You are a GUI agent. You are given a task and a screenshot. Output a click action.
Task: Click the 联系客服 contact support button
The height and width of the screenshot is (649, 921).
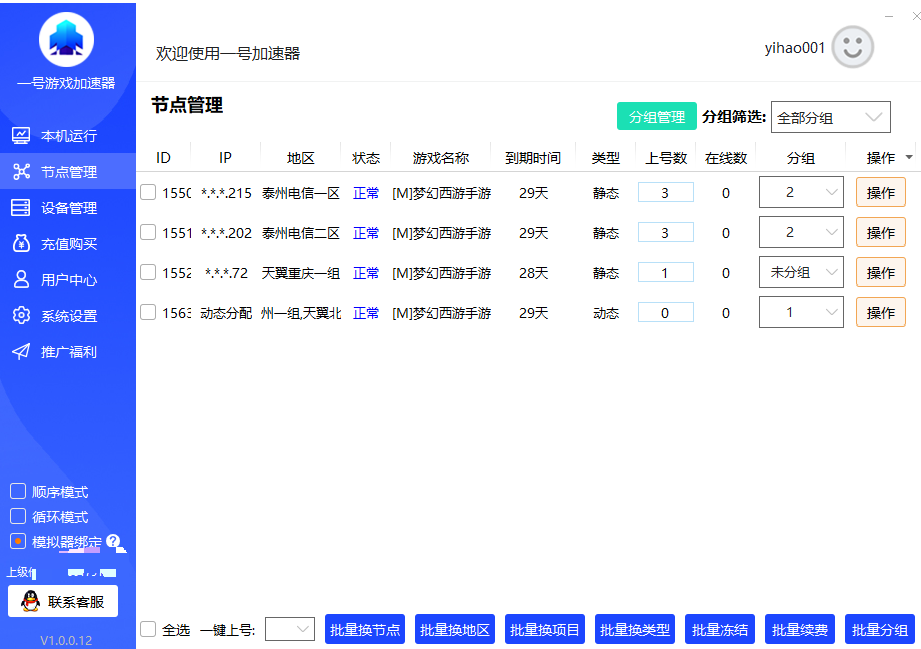point(63,601)
